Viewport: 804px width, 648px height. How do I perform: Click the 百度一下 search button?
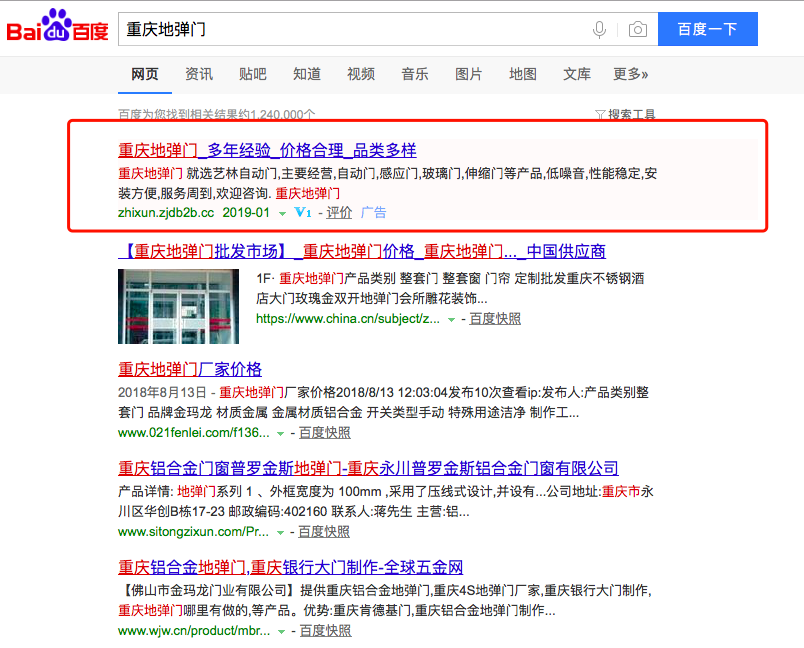(708, 29)
